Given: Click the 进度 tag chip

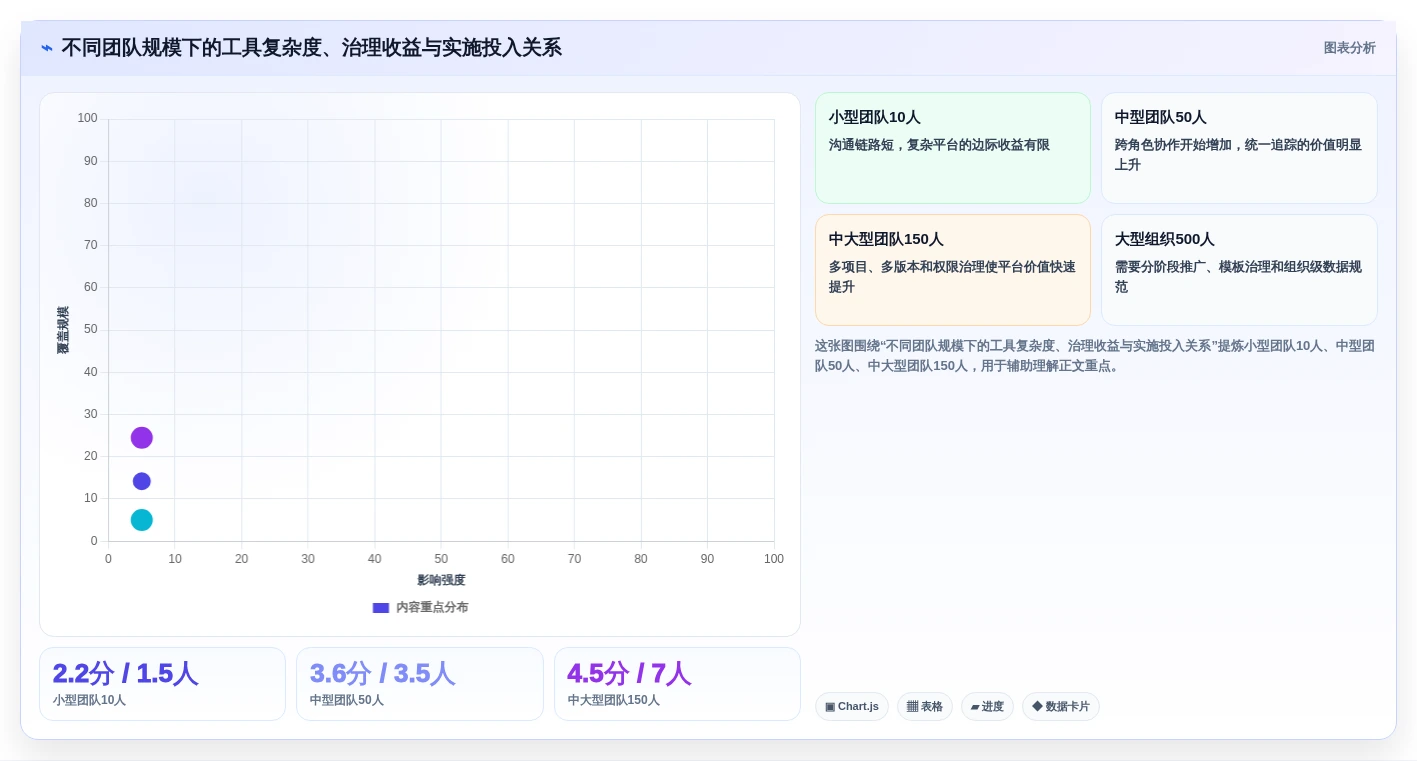Looking at the screenshot, I should [987, 706].
